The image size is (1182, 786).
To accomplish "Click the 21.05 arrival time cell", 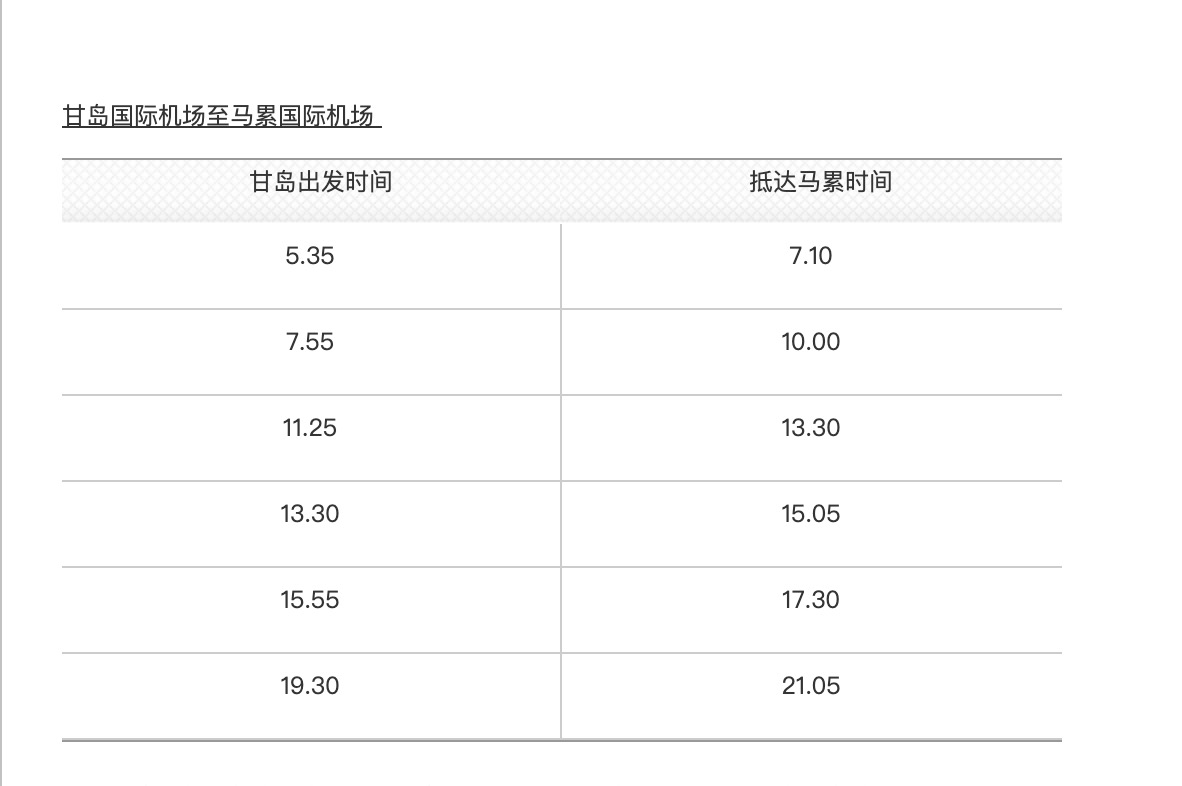I will [810, 686].
